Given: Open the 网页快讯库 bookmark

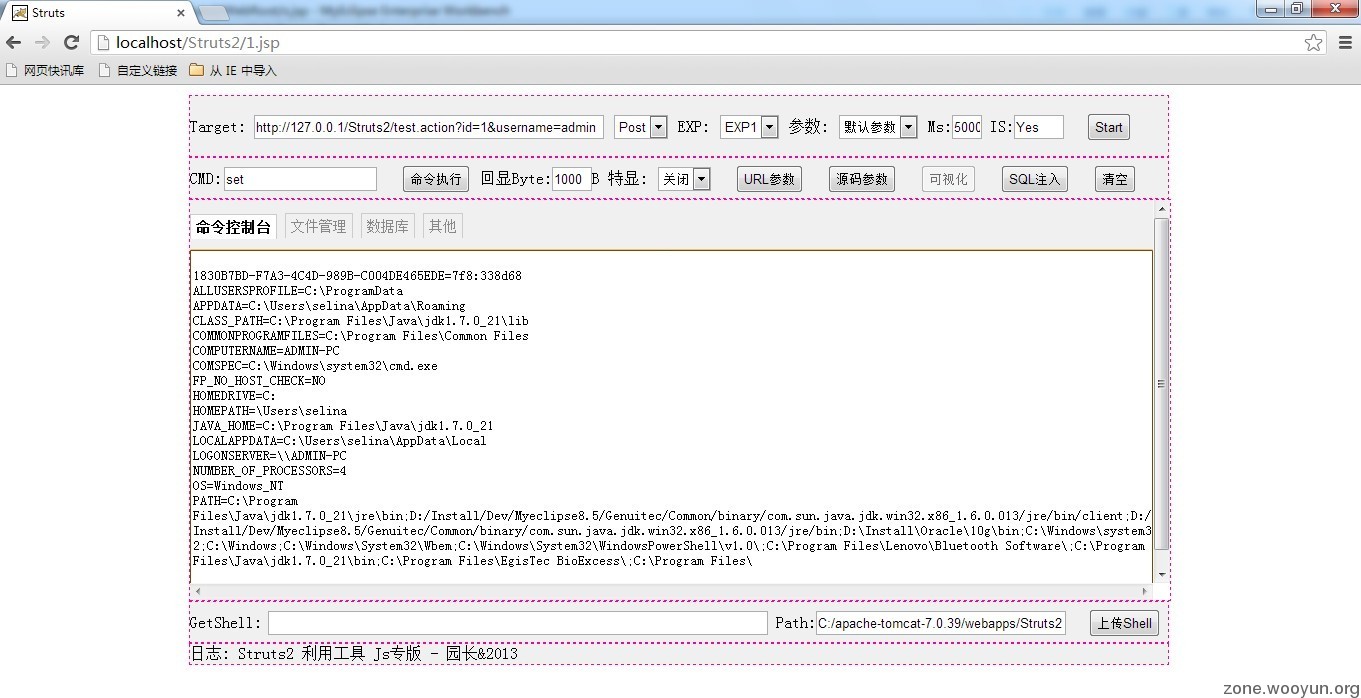Looking at the screenshot, I should coord(45,70).
